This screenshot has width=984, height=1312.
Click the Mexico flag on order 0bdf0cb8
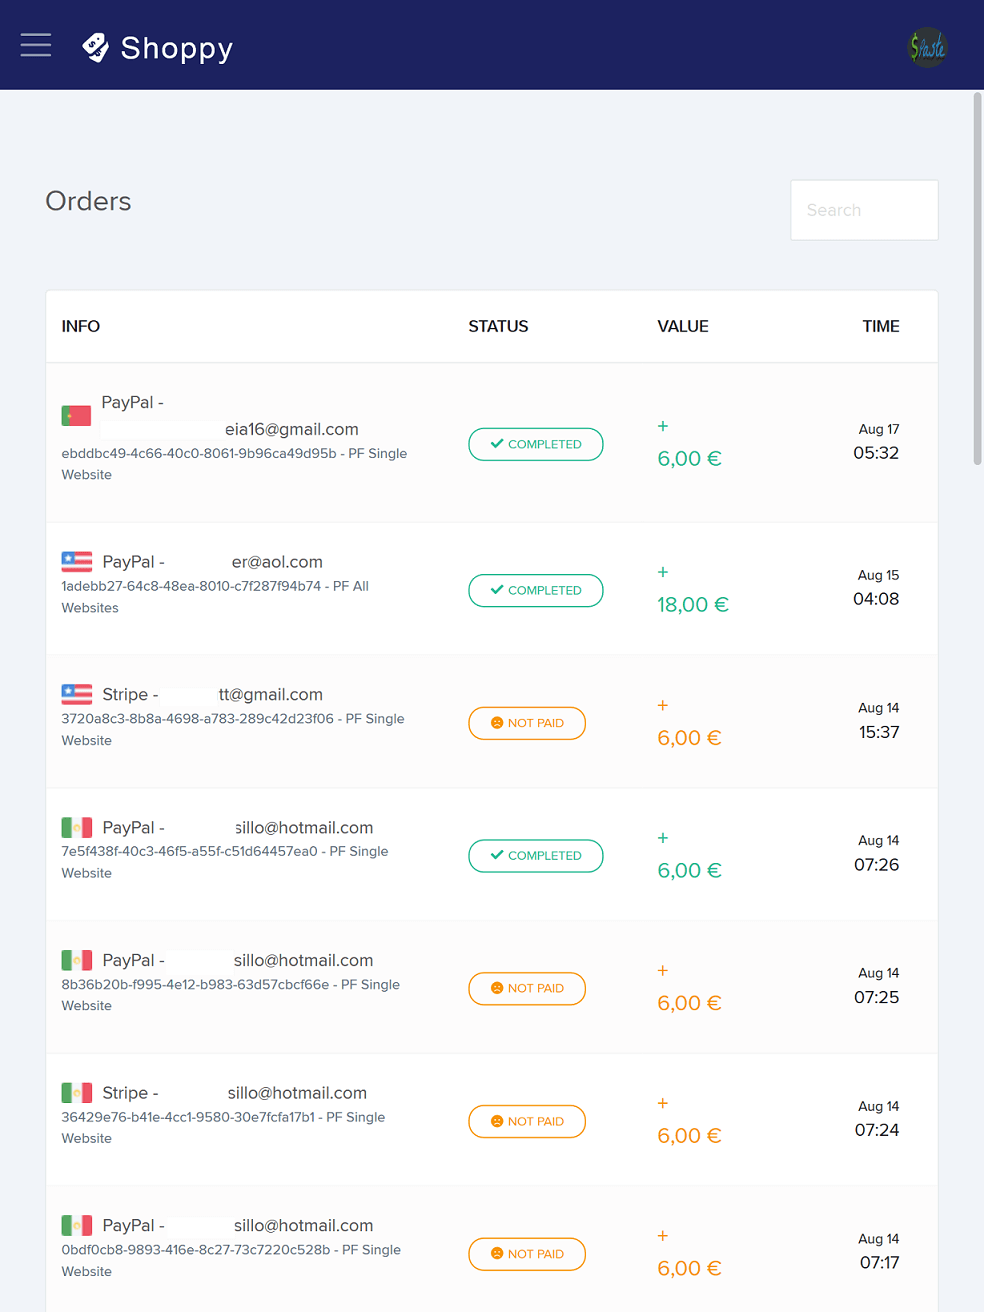click(77, 1225)
